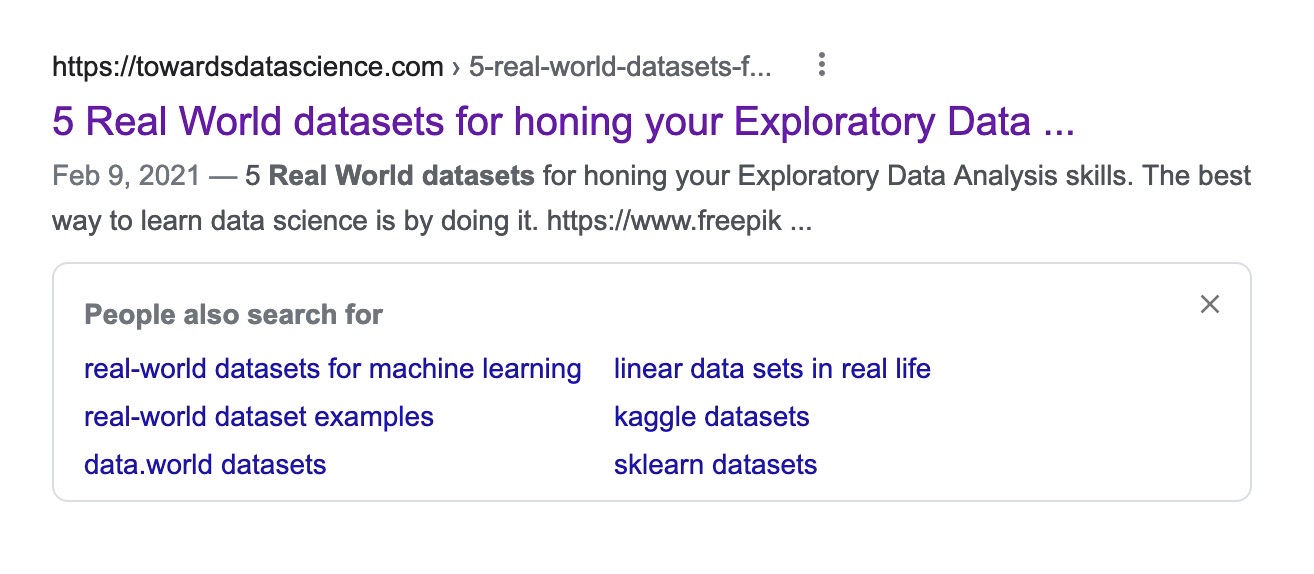Image resolution: width=1314 pixels, height=574 pixels.
Task: Open the three-dot About this result menu
Action: click(x=821, y=66)
